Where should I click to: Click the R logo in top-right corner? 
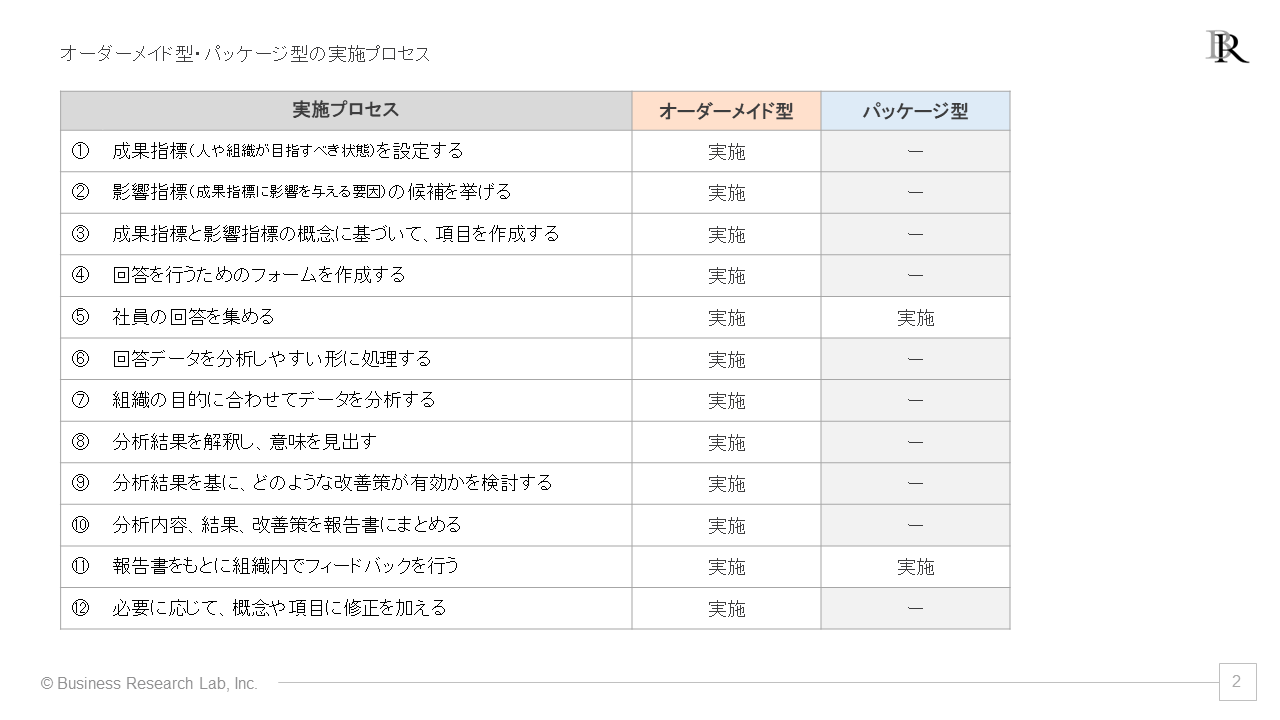coord(1227,47)
